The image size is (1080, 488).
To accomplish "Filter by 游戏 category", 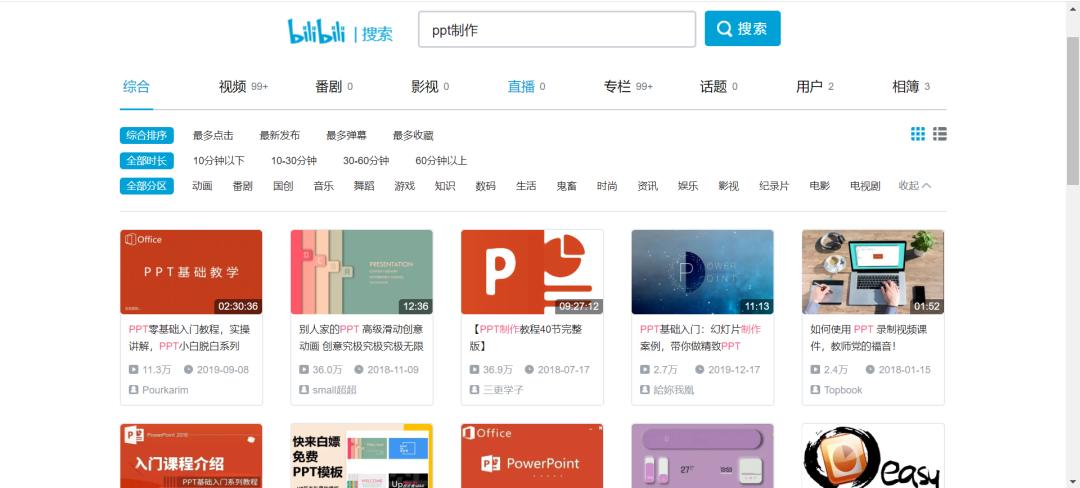I will [x=405, y=186].
